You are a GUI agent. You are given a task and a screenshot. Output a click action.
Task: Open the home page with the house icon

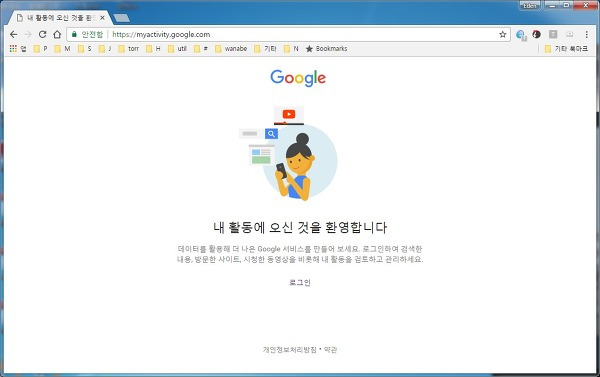click(x=57, y=34)
